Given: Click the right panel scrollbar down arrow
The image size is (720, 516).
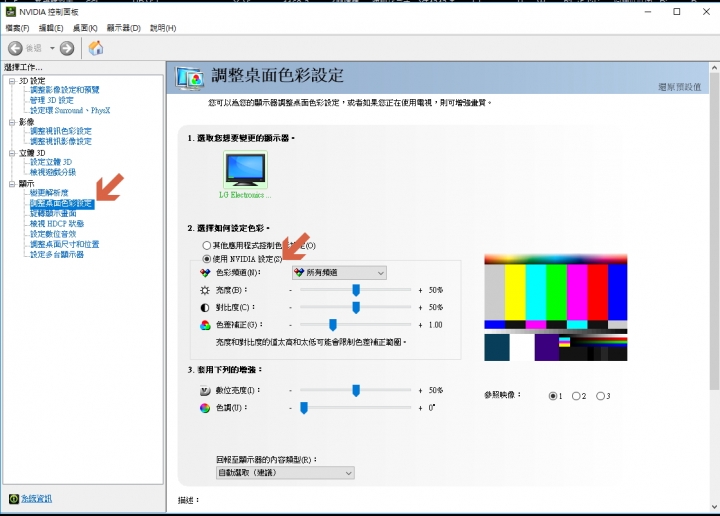Looking at the screenshot, I should tap(714, 507).
